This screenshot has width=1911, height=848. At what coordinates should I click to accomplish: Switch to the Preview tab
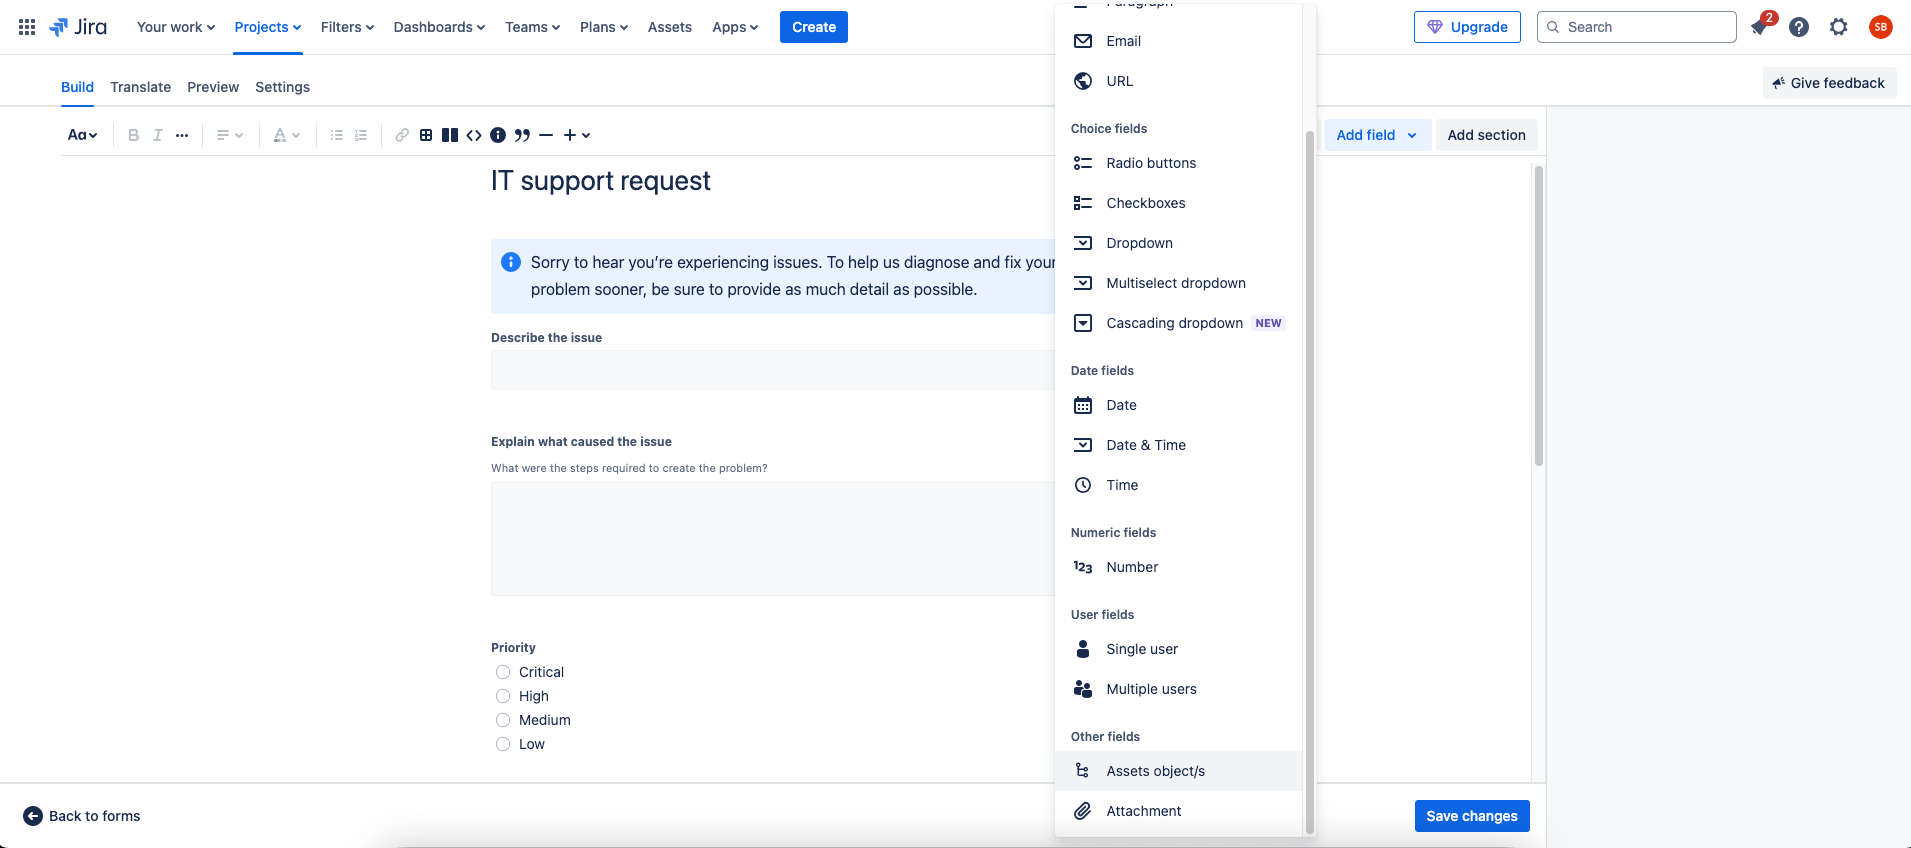213,87
